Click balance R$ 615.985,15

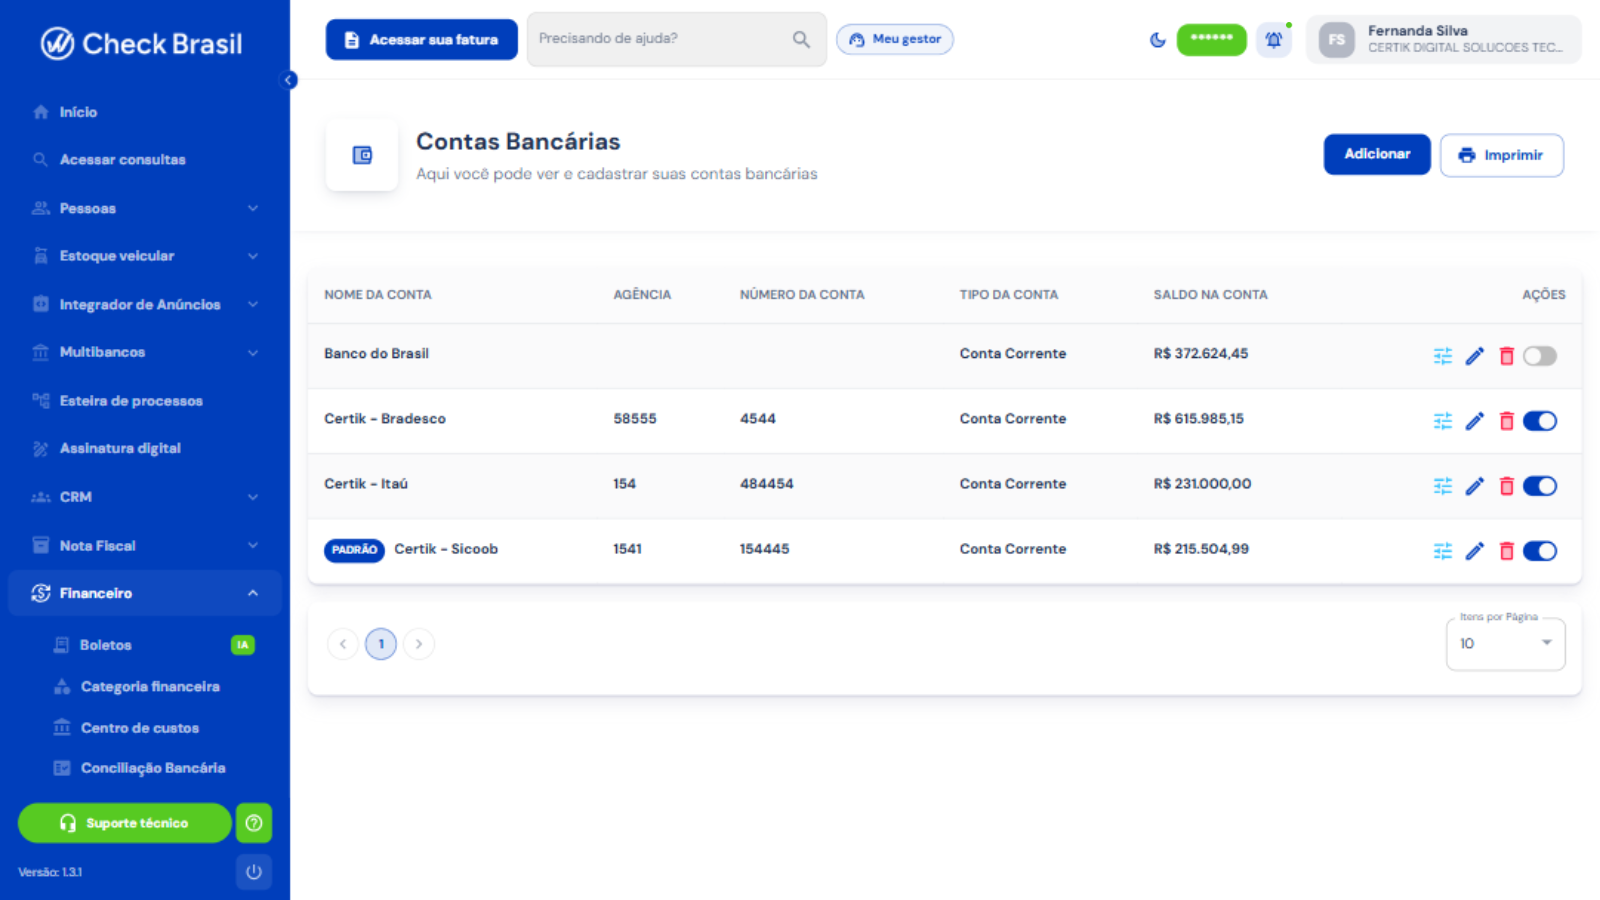tap(1198, 419)
